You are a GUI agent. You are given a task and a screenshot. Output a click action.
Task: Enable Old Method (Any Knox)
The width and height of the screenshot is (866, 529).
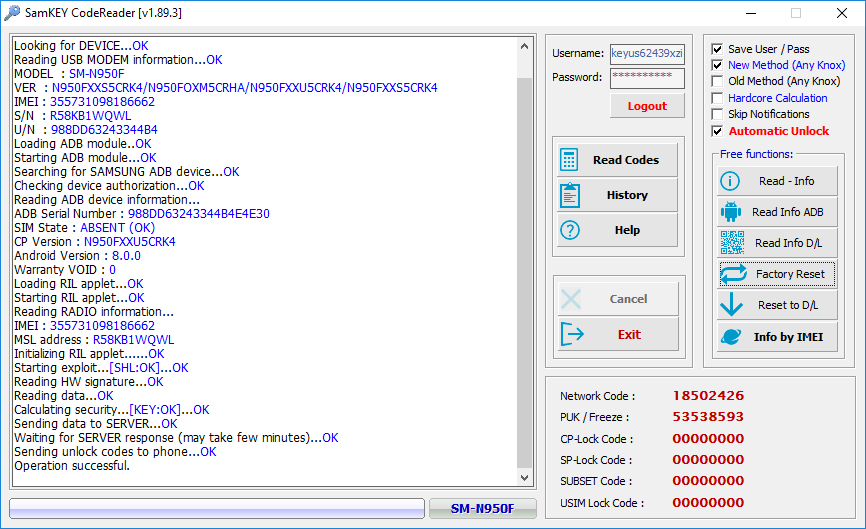click(717, 81)
